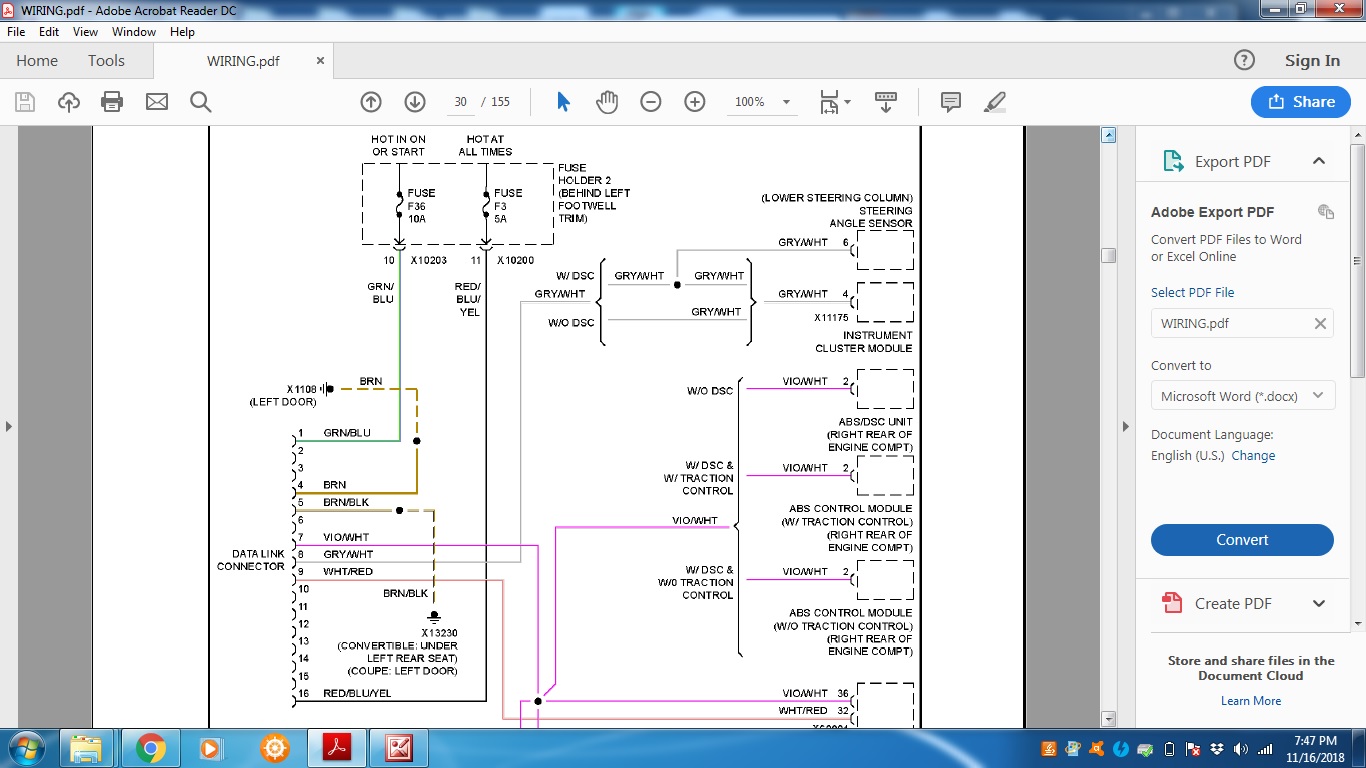Click the blue Convert button
Image resolution: width=1366 pixels, height=768 pixels.
tap(1242, 540)
